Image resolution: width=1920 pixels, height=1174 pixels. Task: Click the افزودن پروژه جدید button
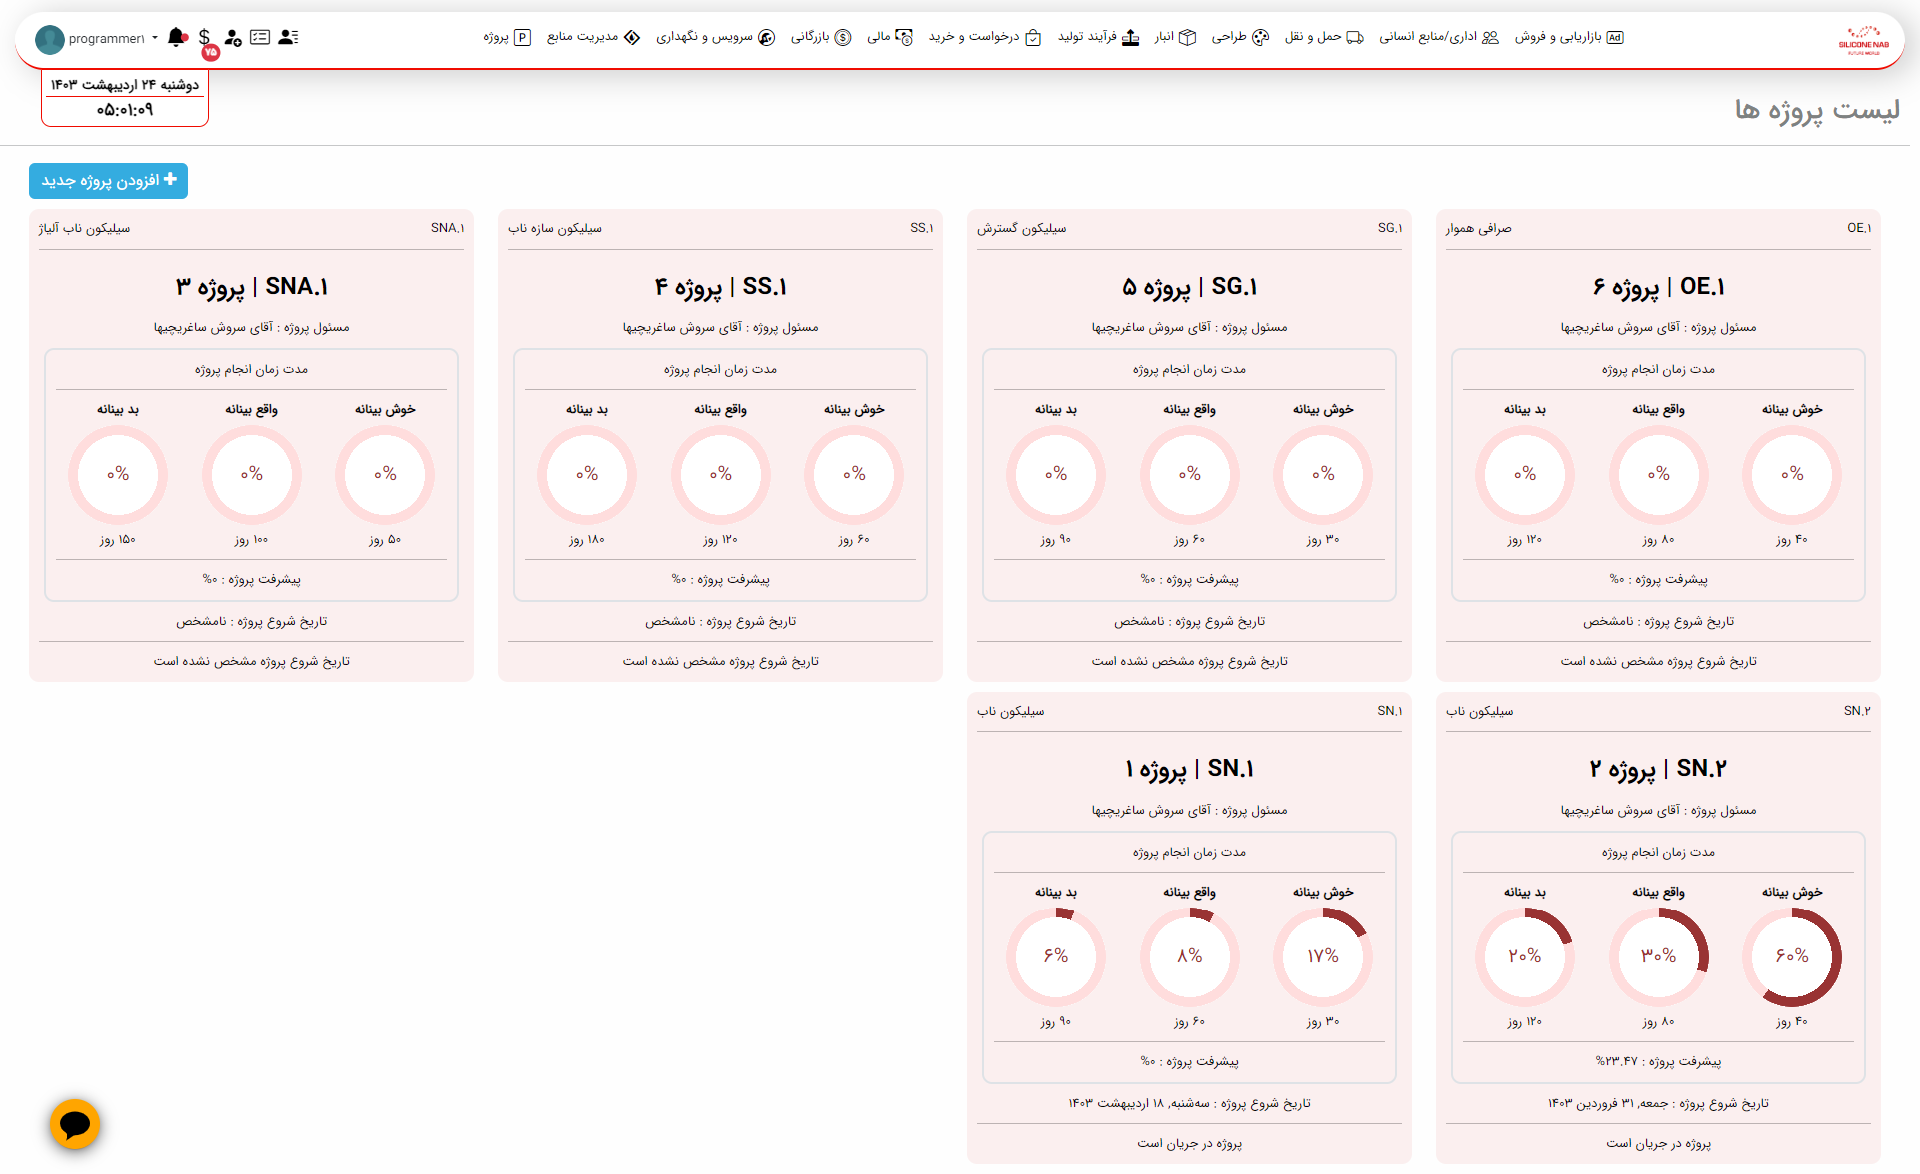tap(108, 181)
